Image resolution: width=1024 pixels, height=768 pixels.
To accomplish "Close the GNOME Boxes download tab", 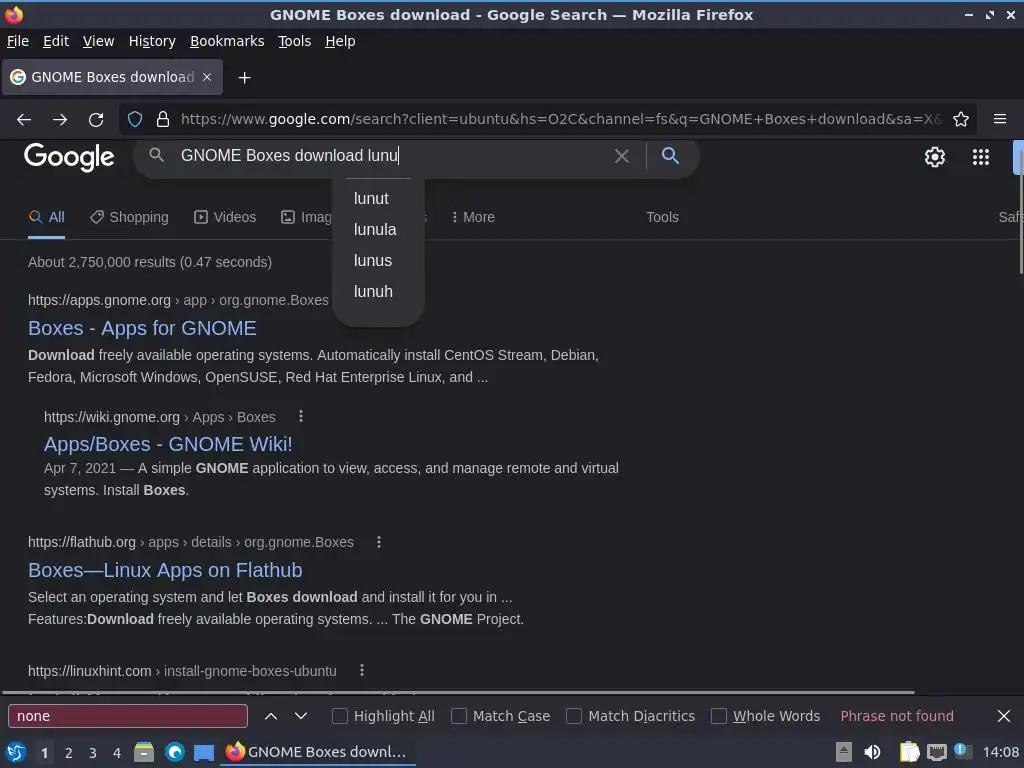I will click(207, 77).
